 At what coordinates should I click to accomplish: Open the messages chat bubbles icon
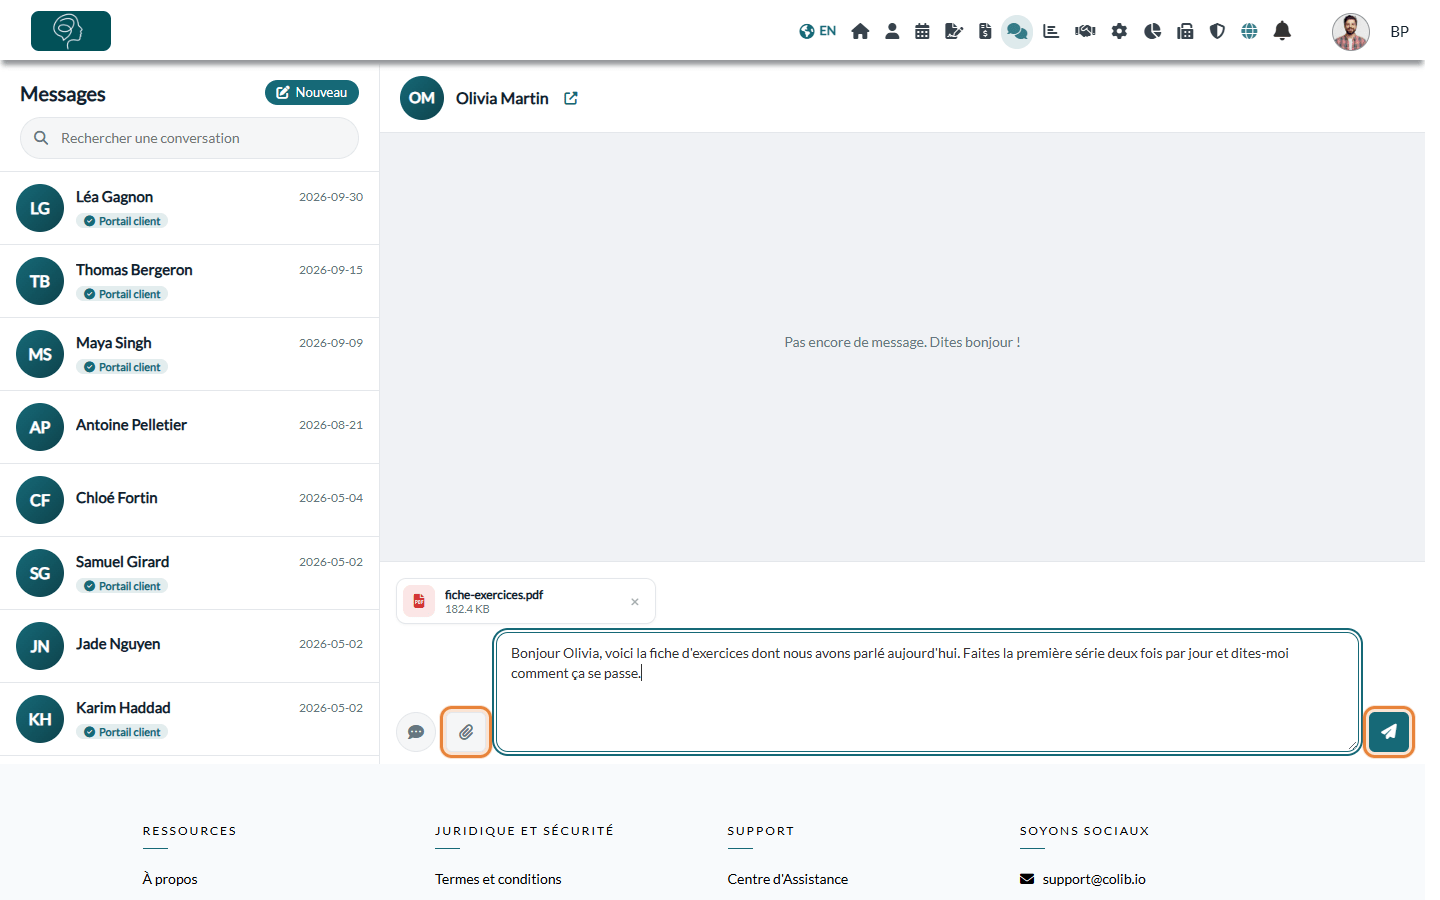(x=1017, y=31)
